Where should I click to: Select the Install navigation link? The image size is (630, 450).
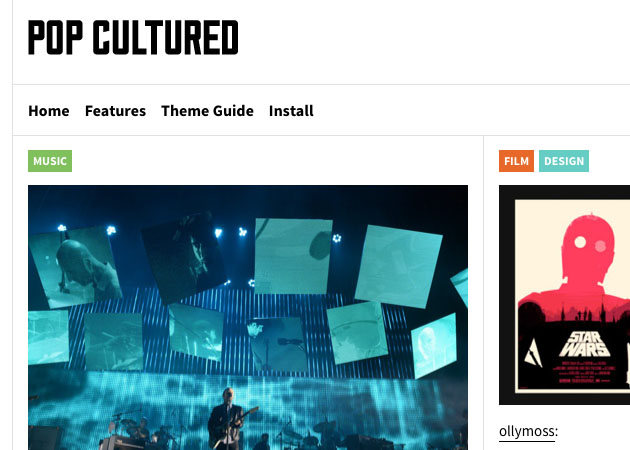(x=291, y=111)
